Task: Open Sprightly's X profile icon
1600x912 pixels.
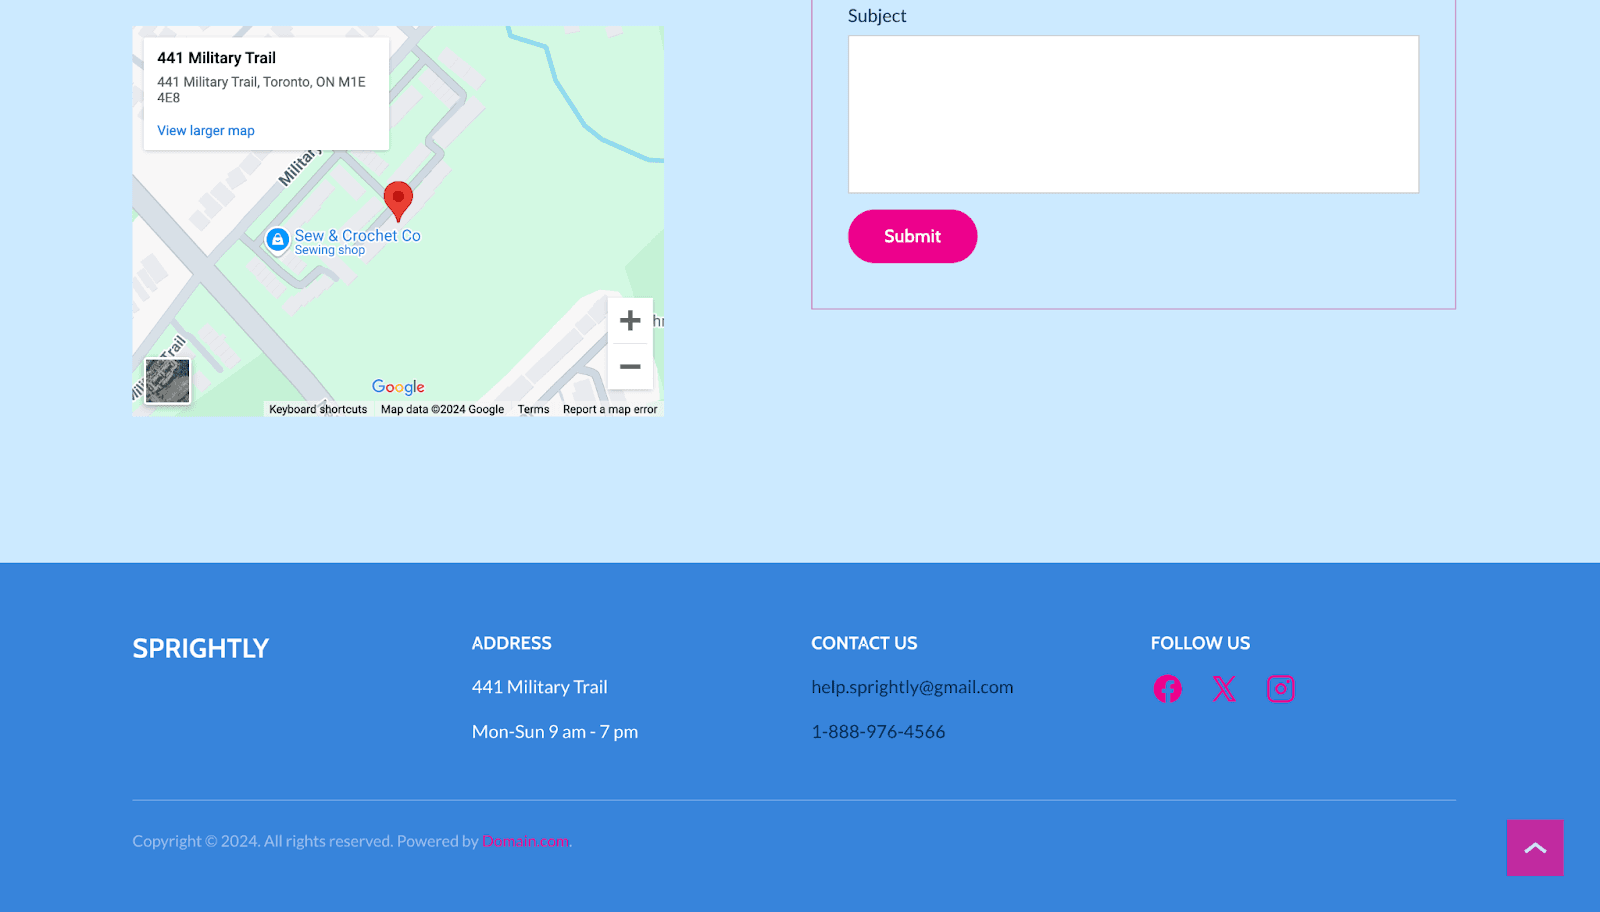Action: pos(1223,688)
